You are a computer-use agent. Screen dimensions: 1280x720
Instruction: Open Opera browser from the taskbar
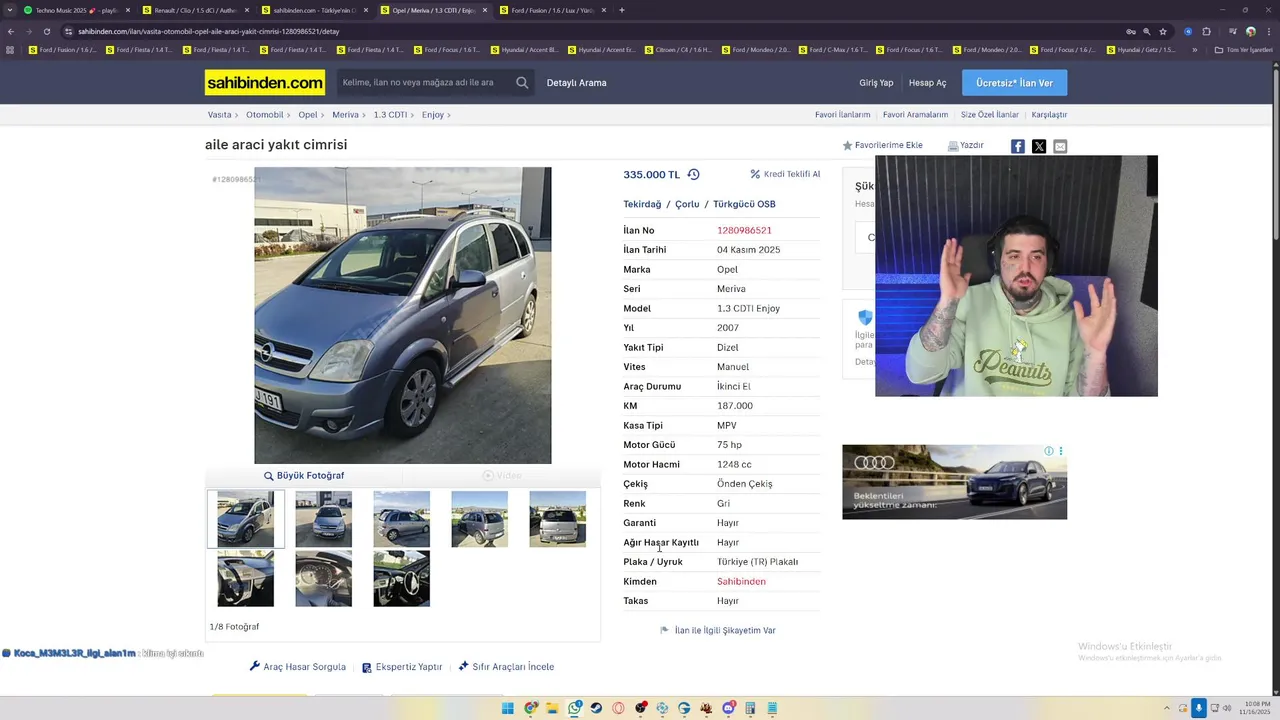click(x=619, y=708)
